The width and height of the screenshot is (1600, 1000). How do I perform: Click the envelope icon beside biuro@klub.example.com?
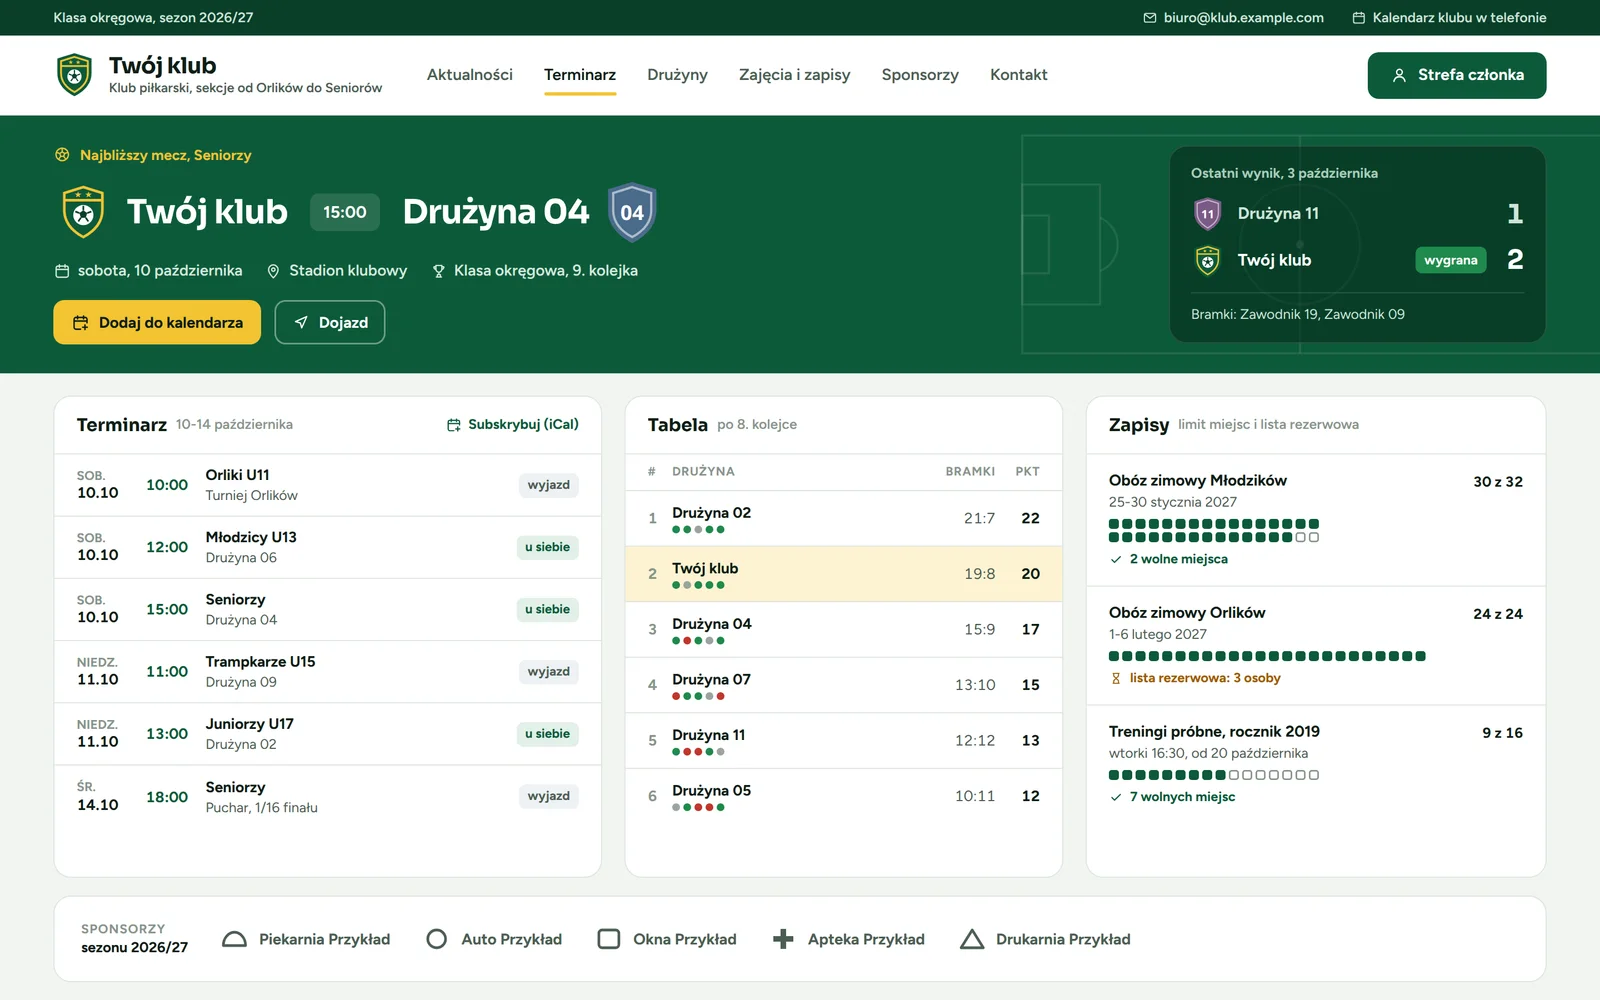tap(1150, 18)
